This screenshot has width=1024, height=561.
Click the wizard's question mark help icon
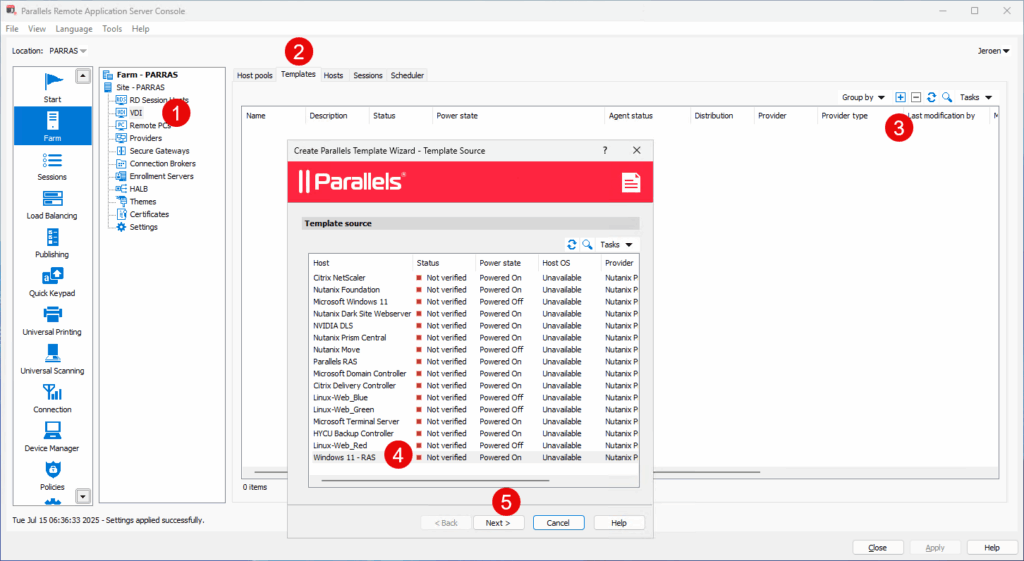pos(605,150)
